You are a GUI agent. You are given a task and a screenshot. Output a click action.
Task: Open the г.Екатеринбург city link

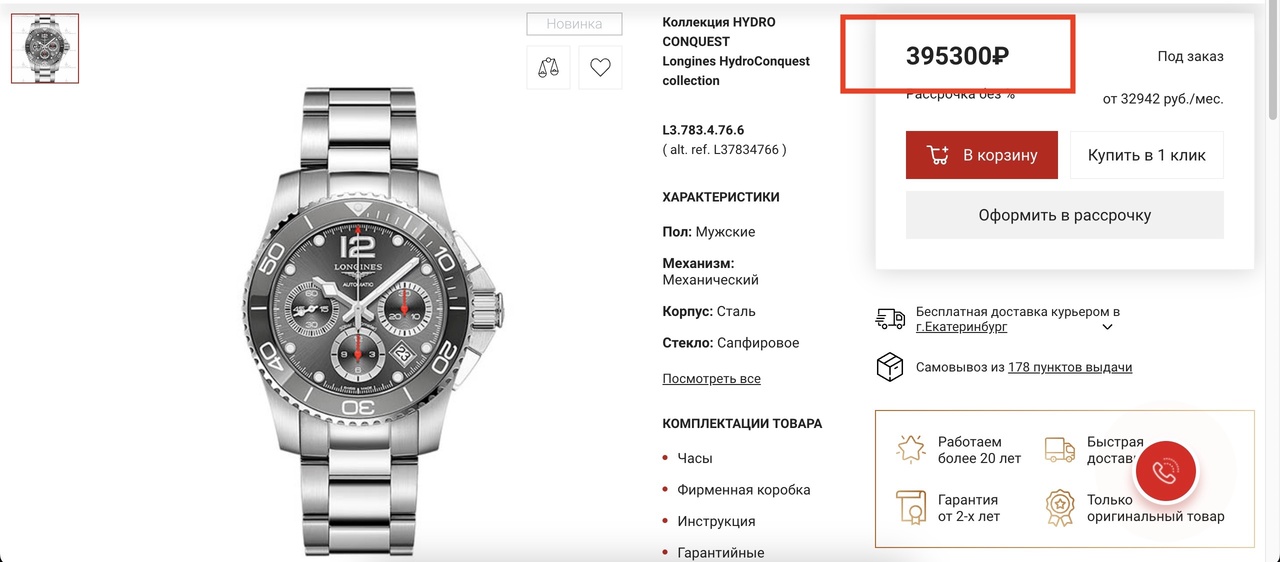coord(961,327)
